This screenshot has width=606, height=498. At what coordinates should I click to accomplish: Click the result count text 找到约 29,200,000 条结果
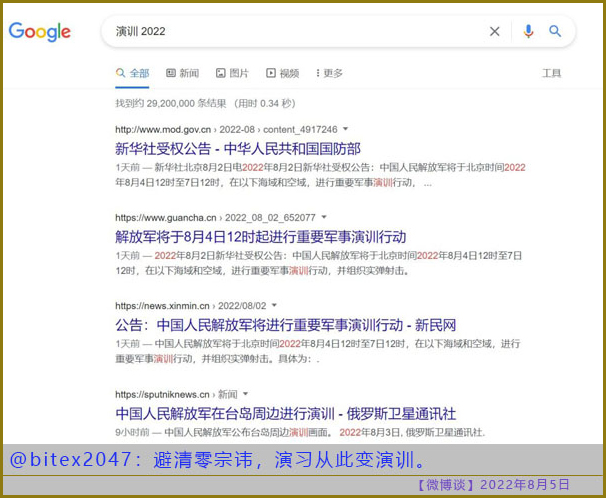tap(171, 104)
